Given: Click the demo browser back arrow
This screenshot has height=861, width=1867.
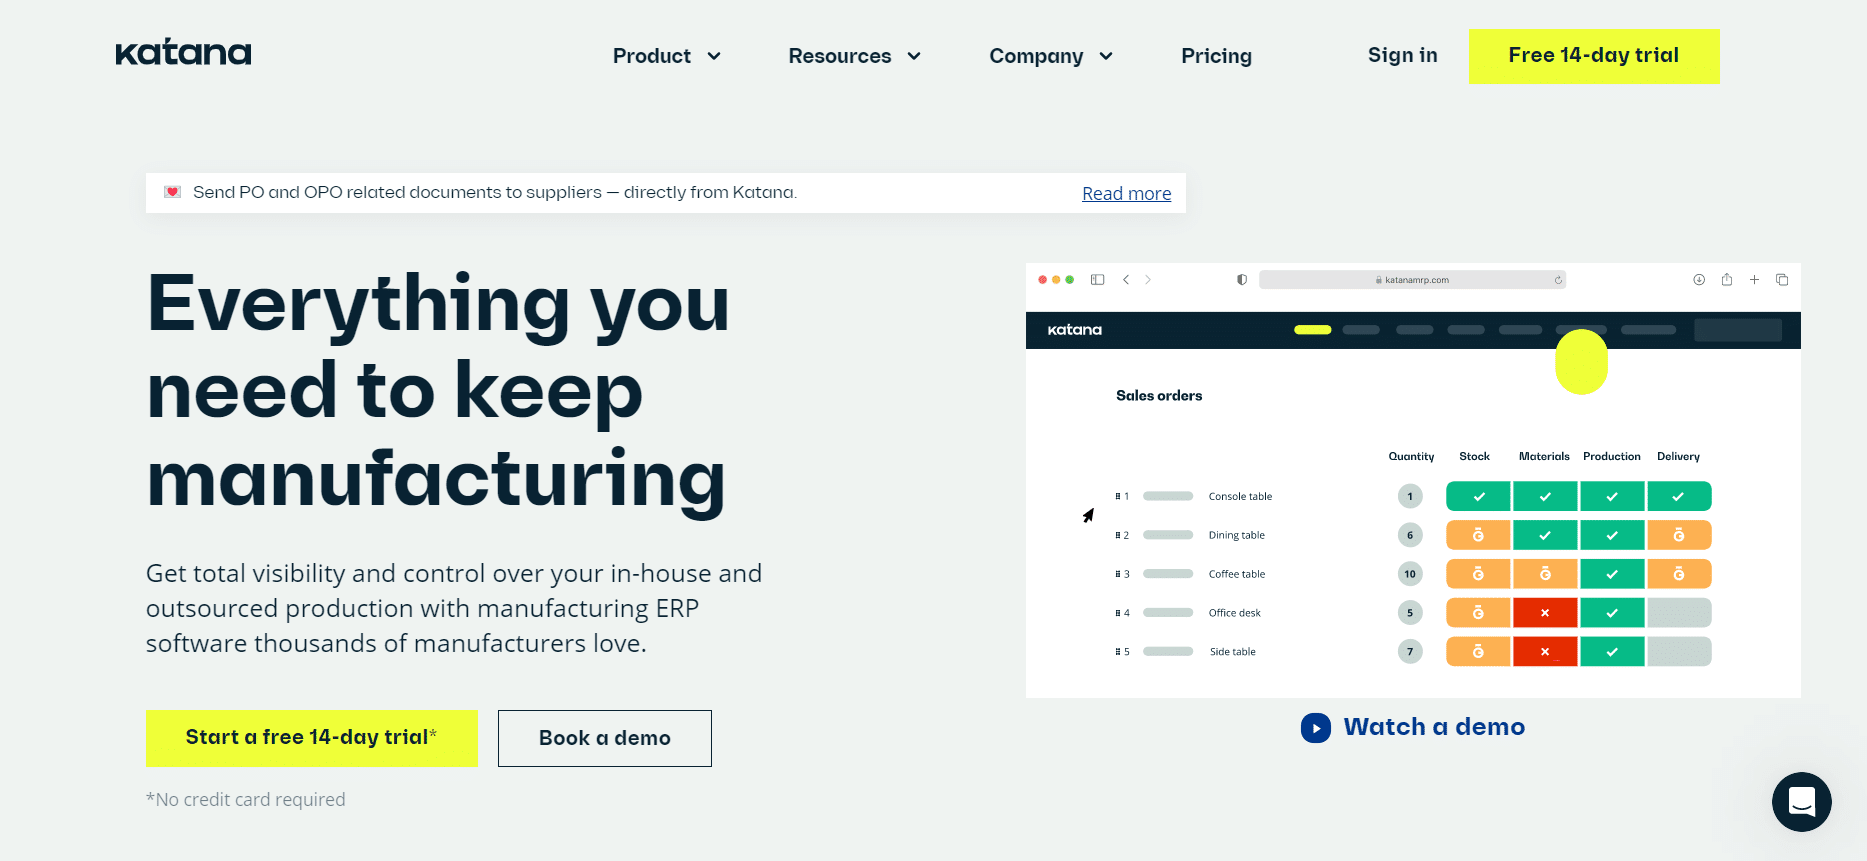Looking at the screenshot, I should pyautogui.click(x=1126, y=280).
